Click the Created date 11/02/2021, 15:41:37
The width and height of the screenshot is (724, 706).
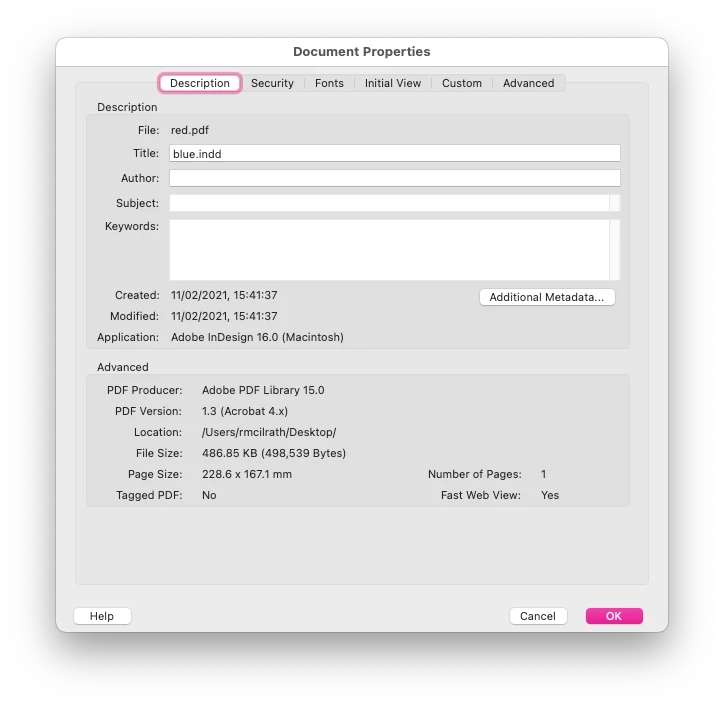pos(224,295)
